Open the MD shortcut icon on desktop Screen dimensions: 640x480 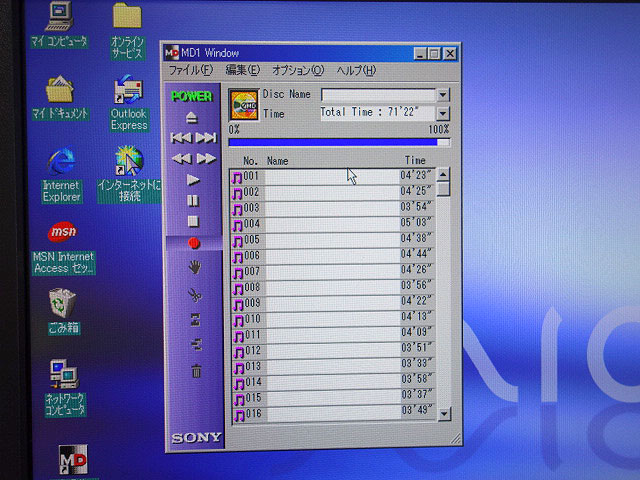tap(73, 460)
